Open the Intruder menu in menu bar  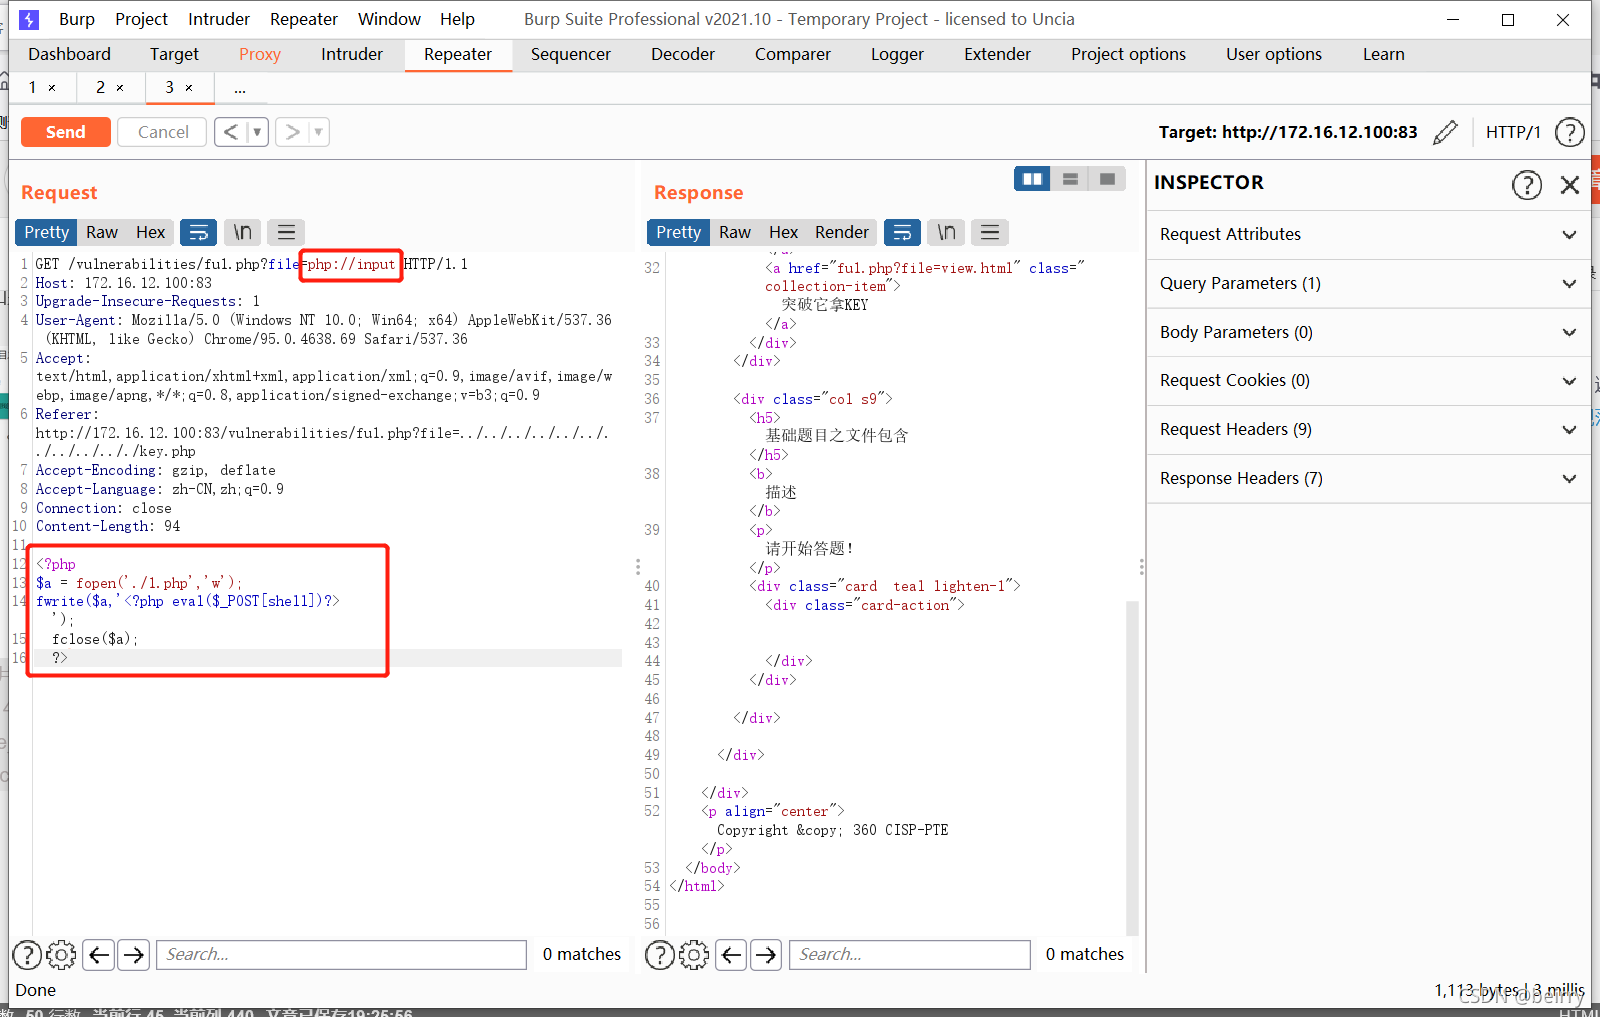click(219, 19)
